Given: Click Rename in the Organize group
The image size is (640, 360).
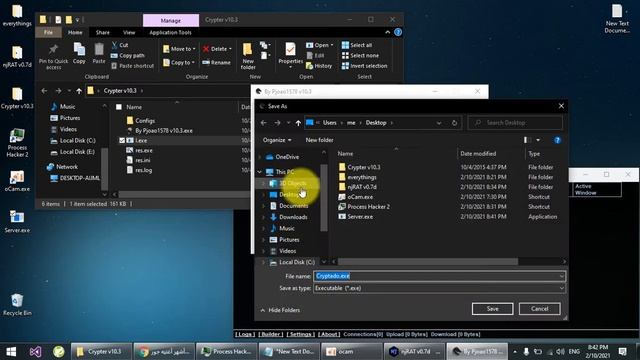Looking at the screenshot, I should [x=217, y=62].
